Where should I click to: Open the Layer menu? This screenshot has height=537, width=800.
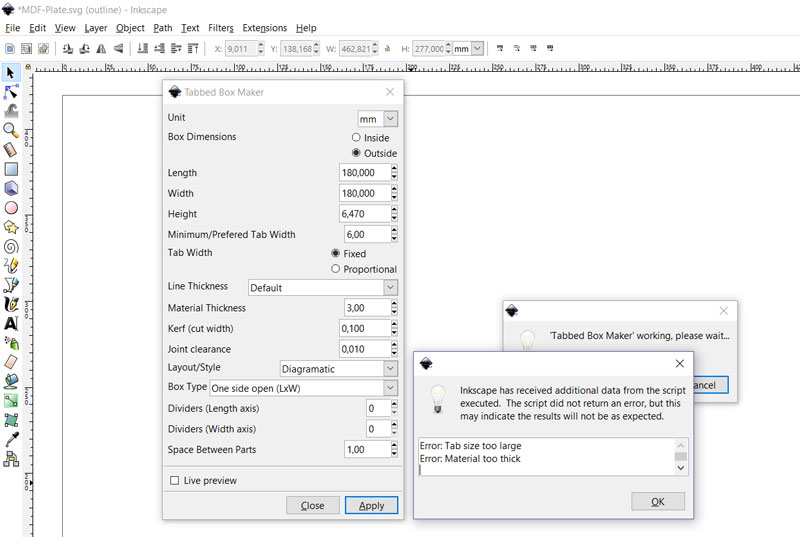[95, 28]
